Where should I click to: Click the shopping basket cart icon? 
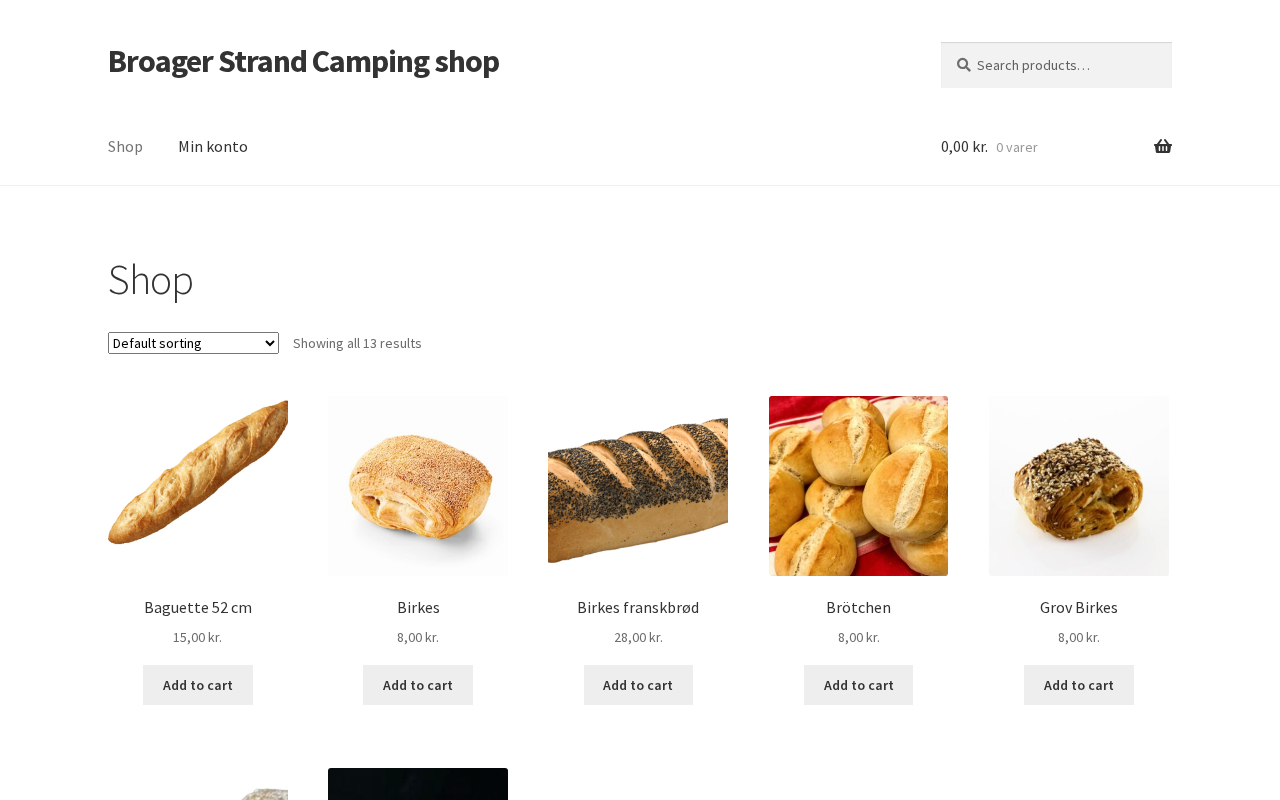tap(1162, 147)
